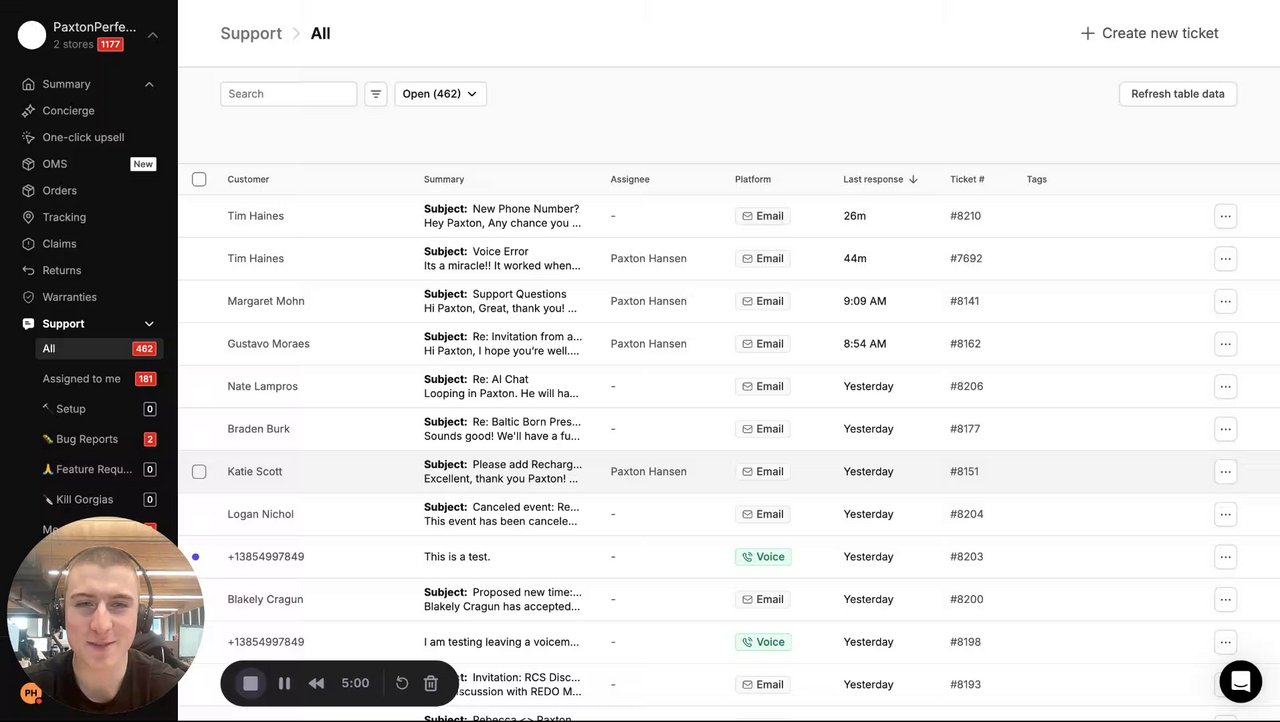Click the ticket Search field
The height and width of the screenshot is (722, 1280).
(x=289, y=94)
